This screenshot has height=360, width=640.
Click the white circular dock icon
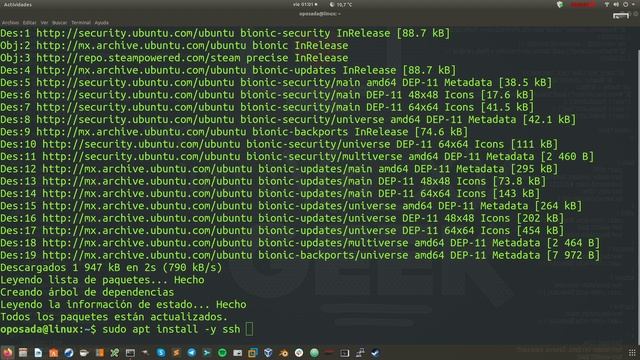coord(299,353)
